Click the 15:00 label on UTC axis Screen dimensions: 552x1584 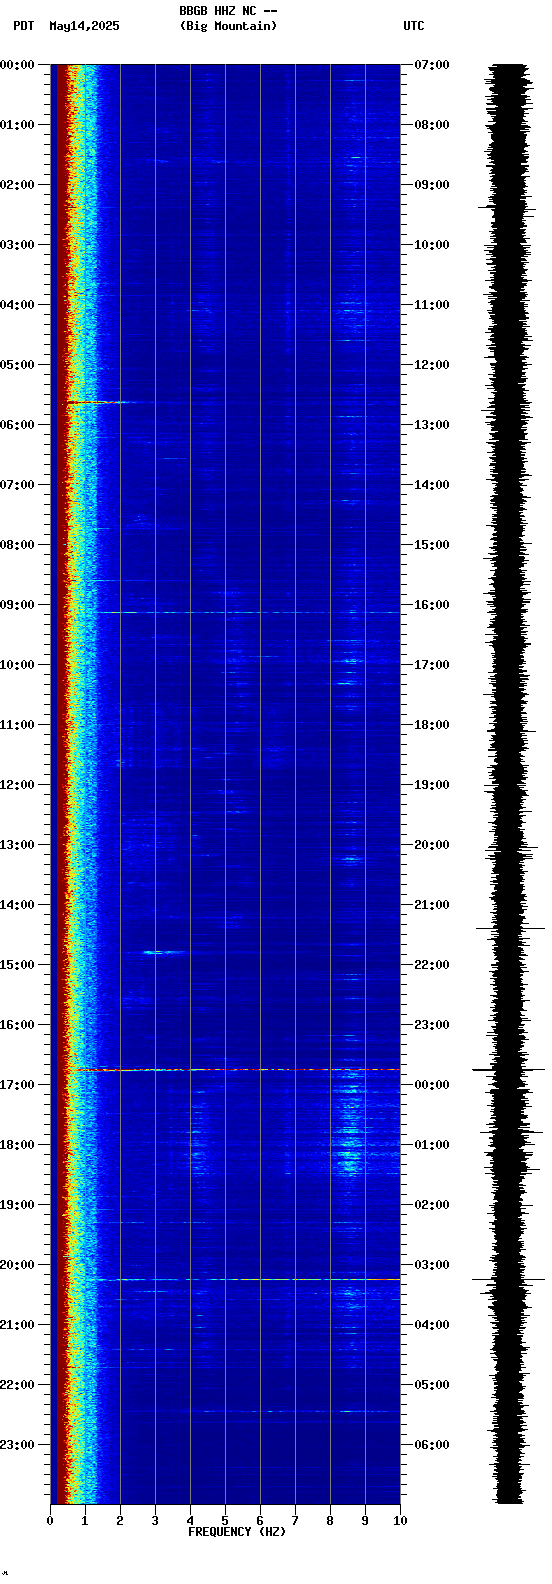pyautogui.click(x=432, y=545)
